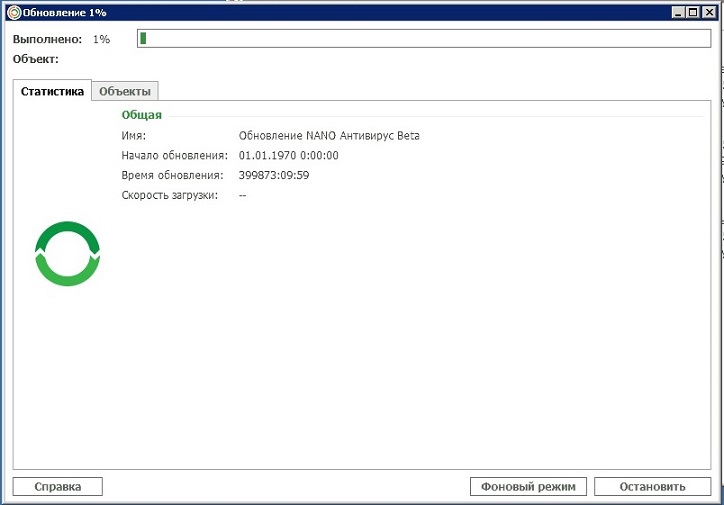Click the update progress bar
The image size is (724, 505).
pyautogui.click(x=424, y=39)
